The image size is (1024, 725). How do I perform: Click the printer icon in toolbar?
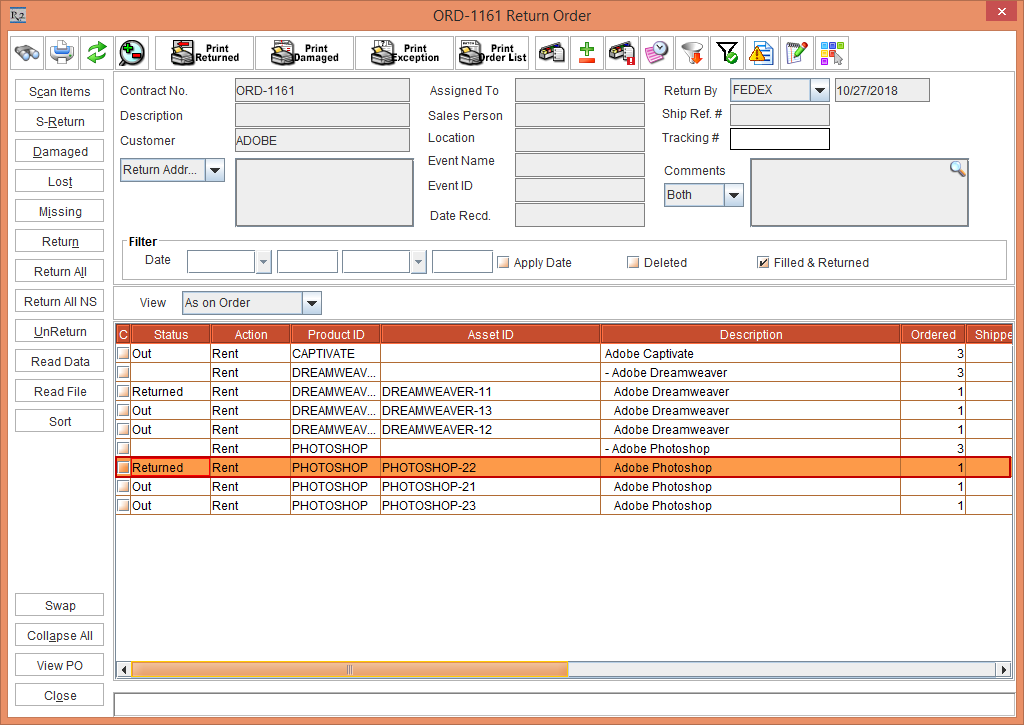click(x=62, y=52)
